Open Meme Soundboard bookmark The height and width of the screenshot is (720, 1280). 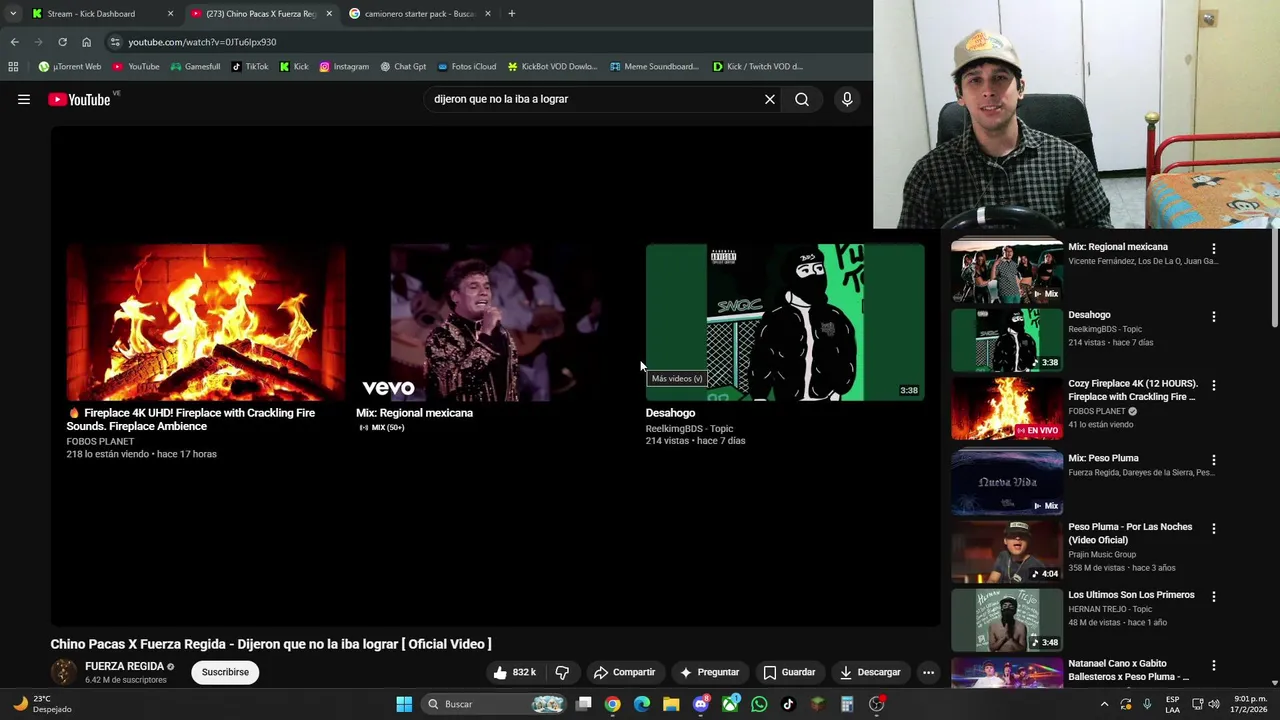[x=653, y=67]
